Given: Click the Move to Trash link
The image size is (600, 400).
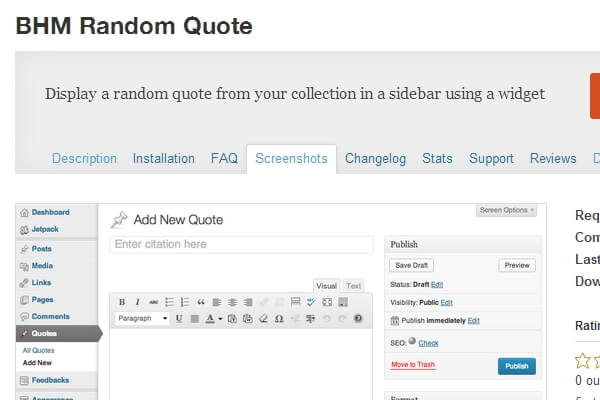Looking at the screenshot, I should click(413, 365).
